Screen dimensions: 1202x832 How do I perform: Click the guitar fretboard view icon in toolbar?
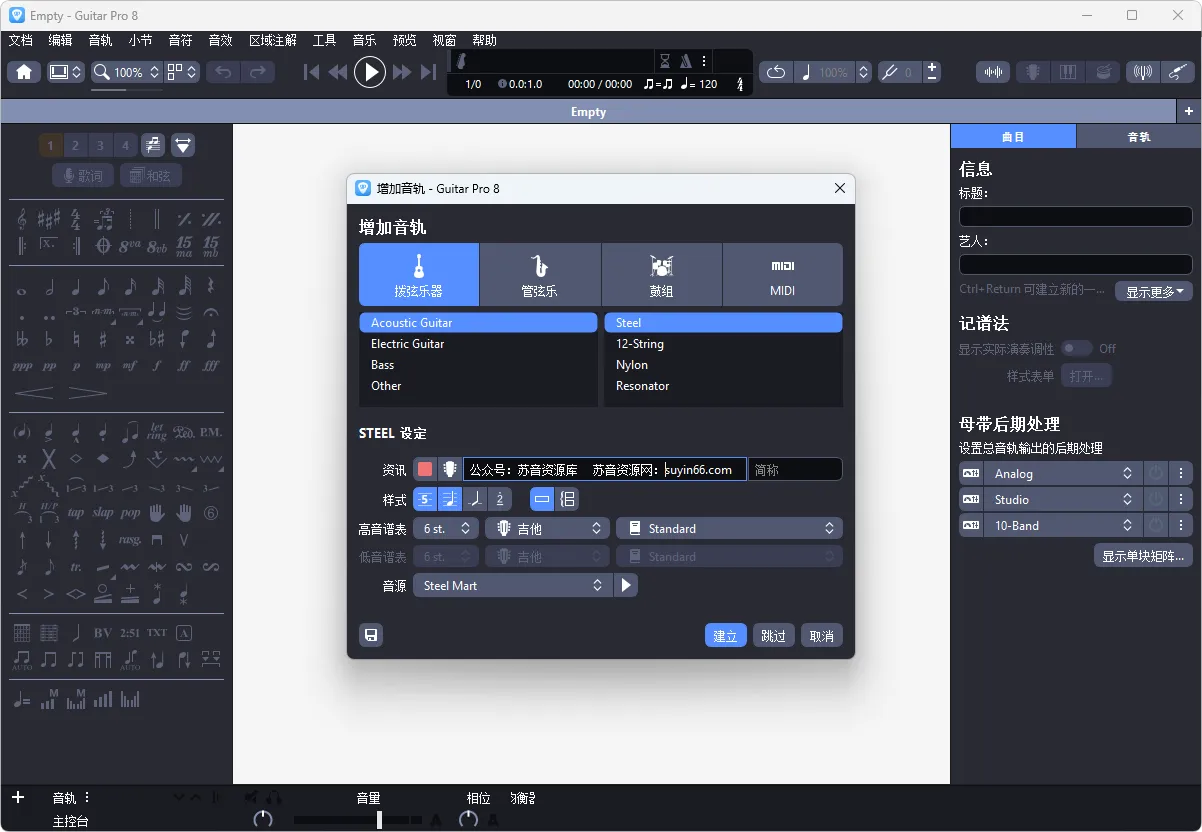pyautogui.click(x=1033, y=71)
